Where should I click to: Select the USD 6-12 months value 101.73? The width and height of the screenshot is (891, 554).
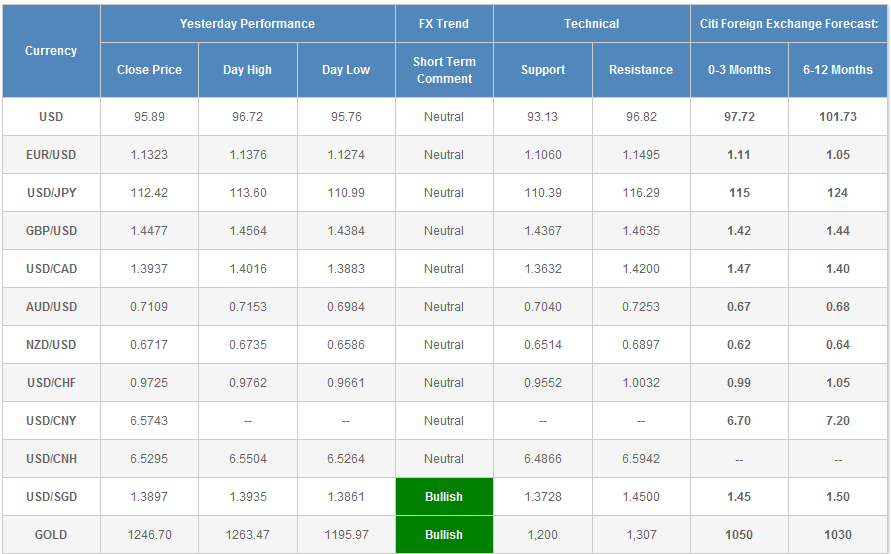[838, 117]
